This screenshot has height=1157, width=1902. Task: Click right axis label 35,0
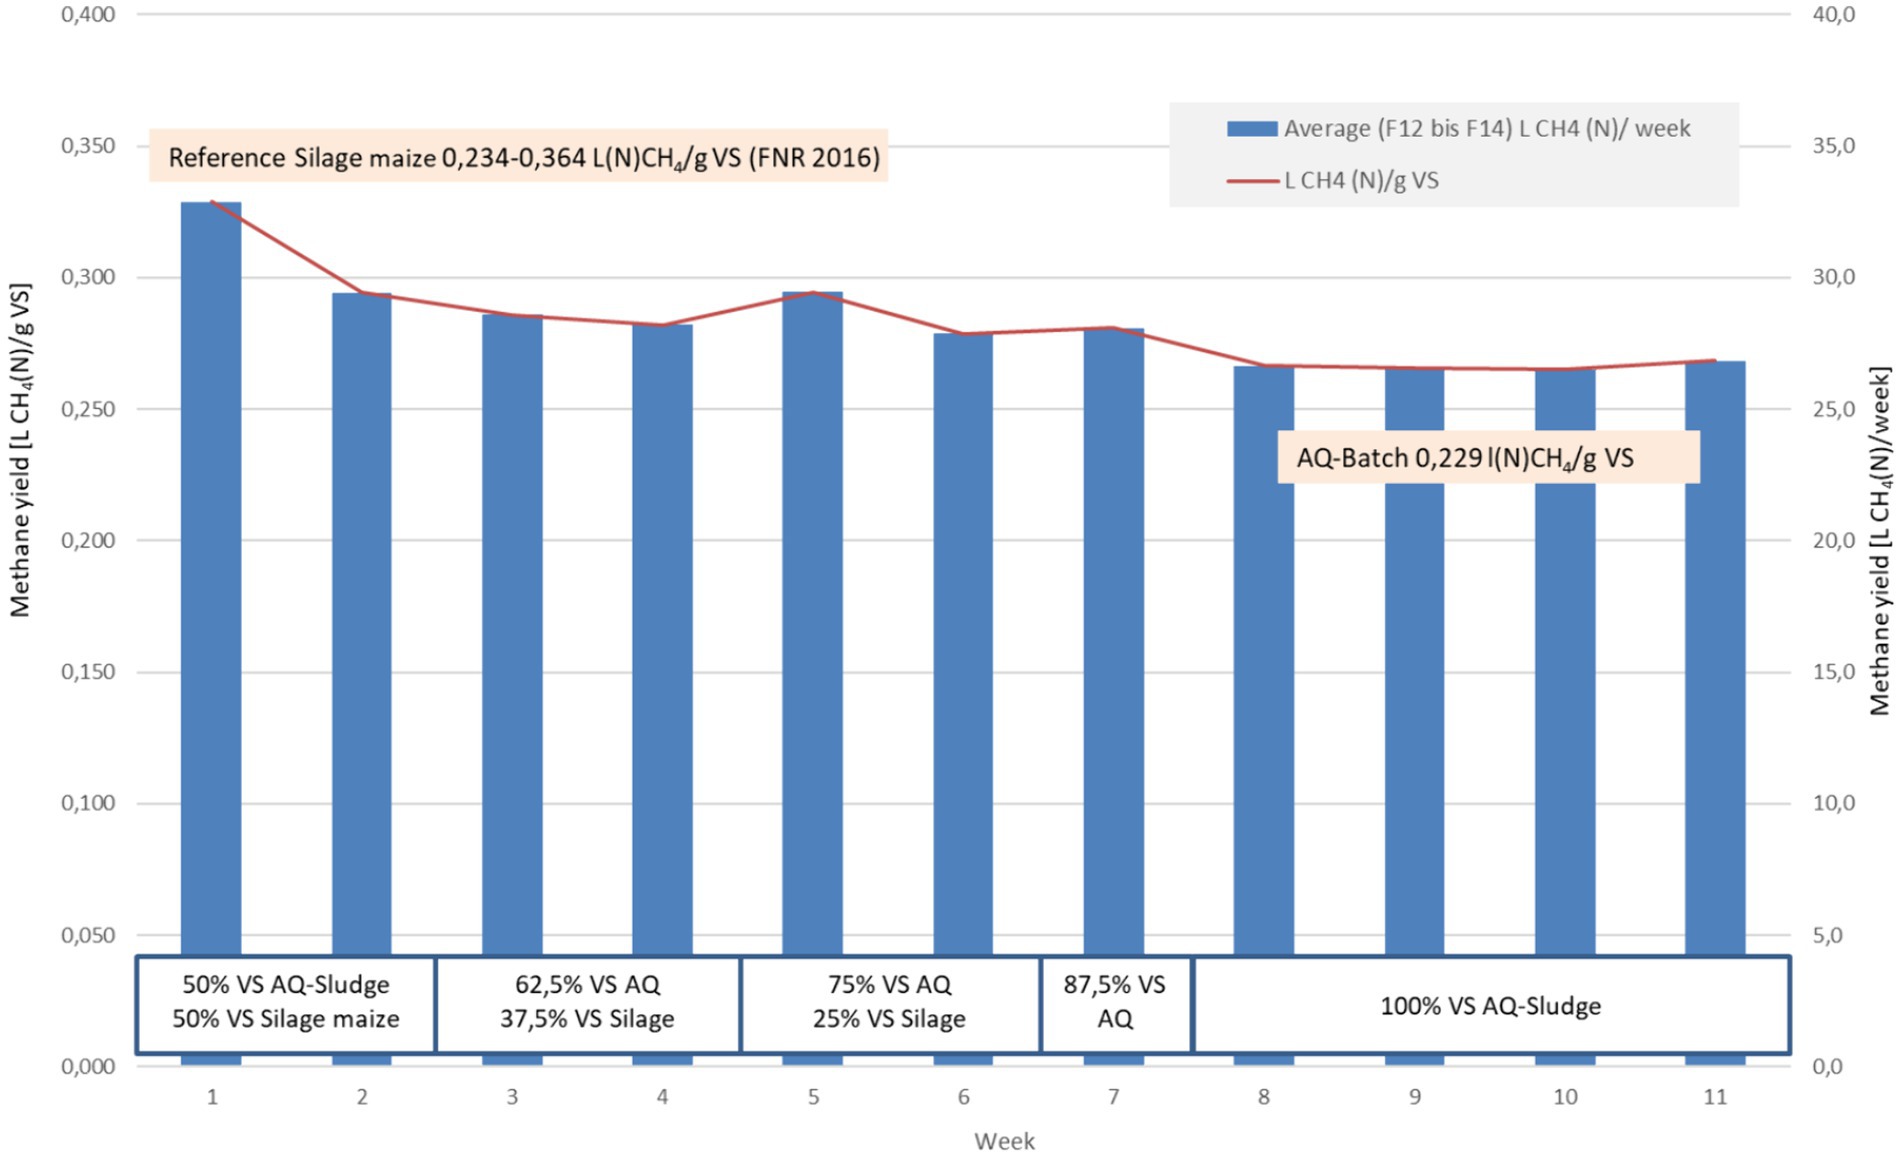(1834, 146)
